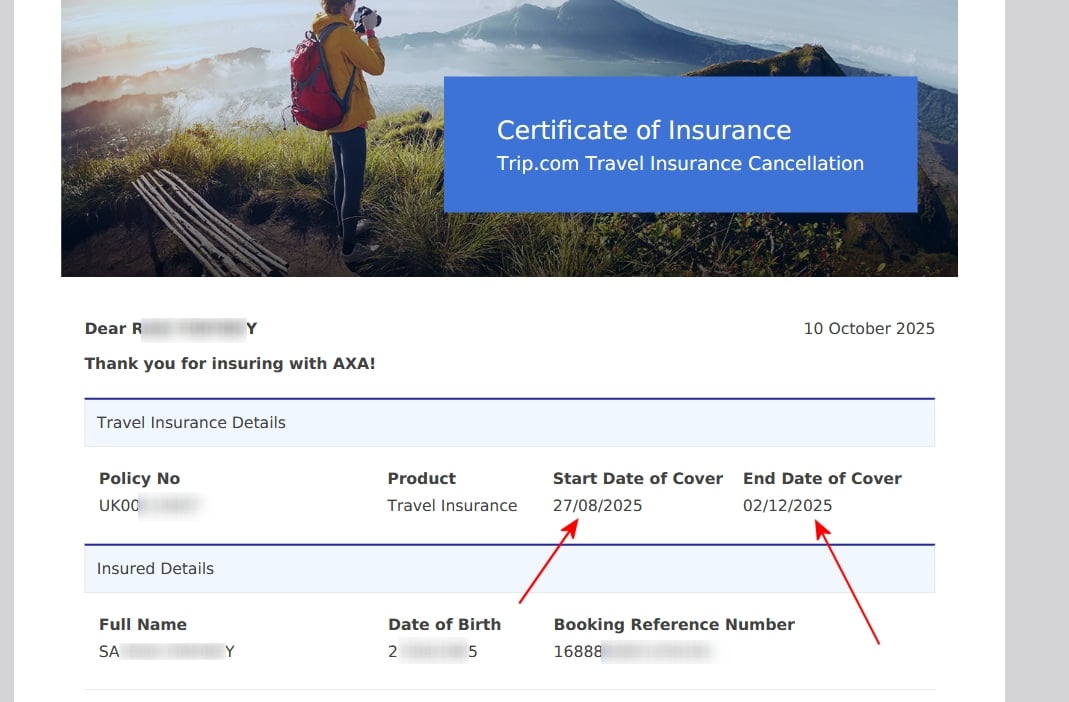Select the "Travel Insurance" product value
Screen dimensions: 1069x702
[x=452, y=506]
